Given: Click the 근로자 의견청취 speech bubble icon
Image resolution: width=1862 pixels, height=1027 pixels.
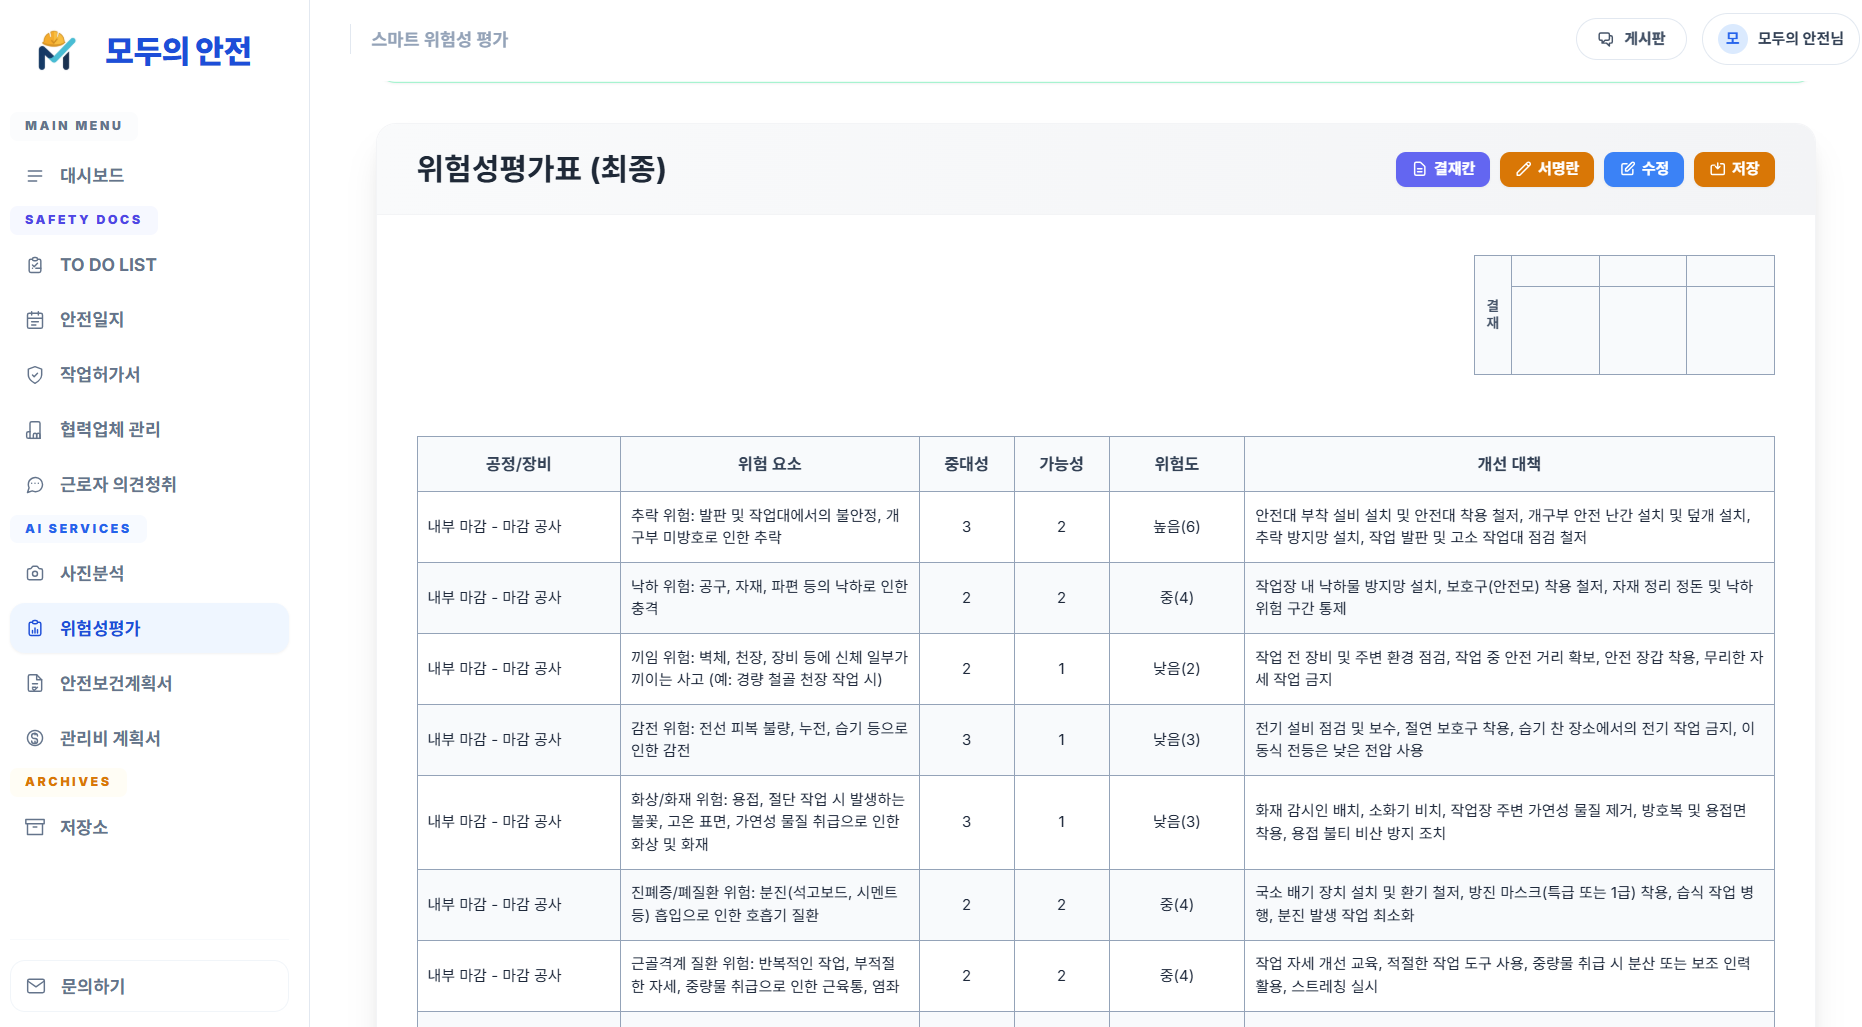Looking at the screenshot, I should coord(35,485).
